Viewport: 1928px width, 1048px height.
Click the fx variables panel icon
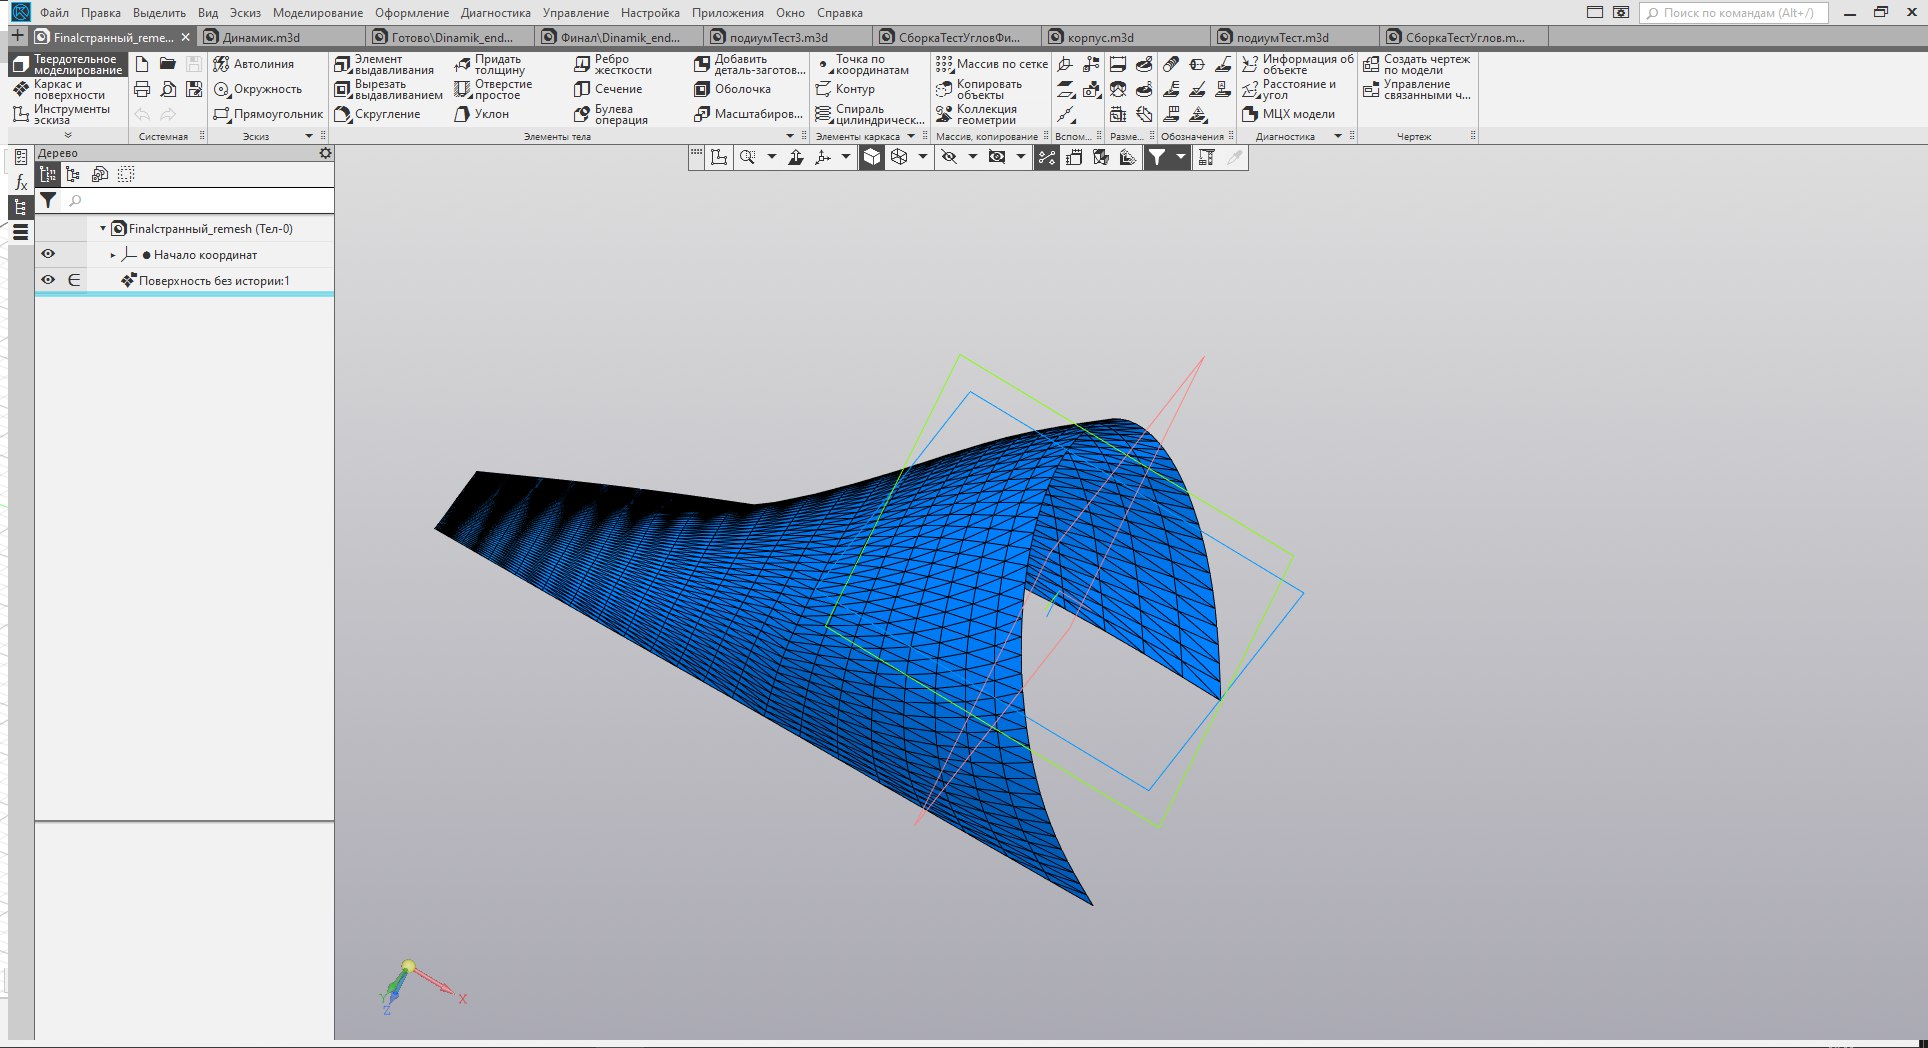pyautogui.click(x=21, y=182)
